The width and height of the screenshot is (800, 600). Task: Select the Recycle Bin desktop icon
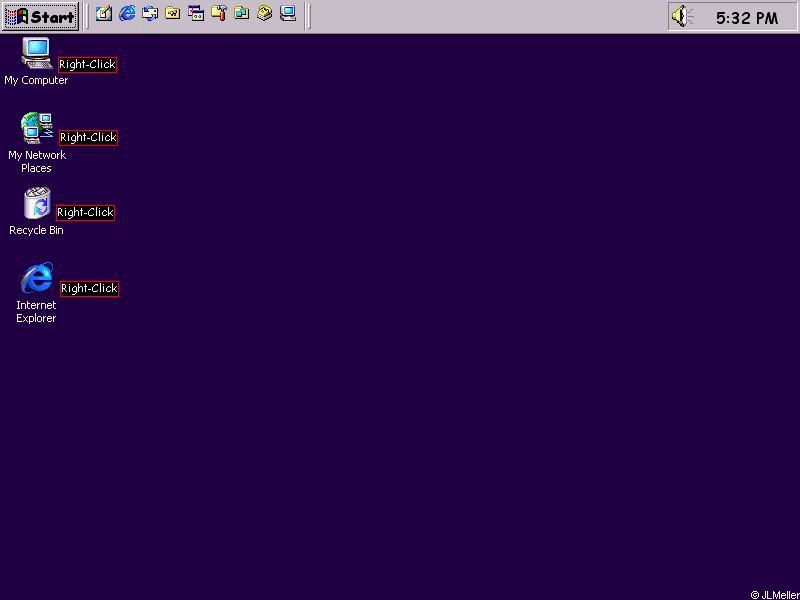pos(37,203)
